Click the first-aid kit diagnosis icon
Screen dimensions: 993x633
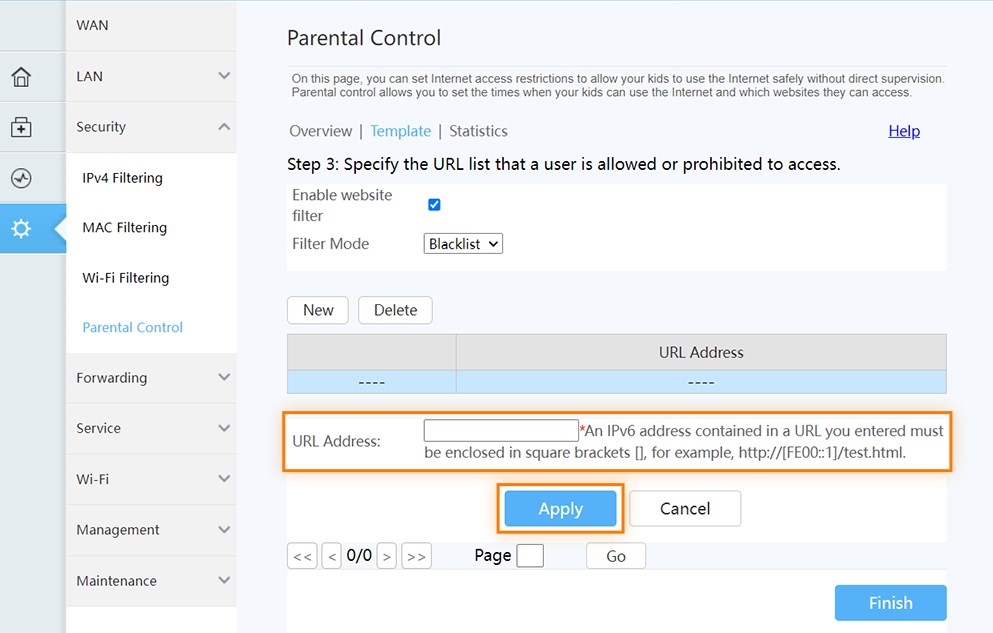[x=21, y=127]
